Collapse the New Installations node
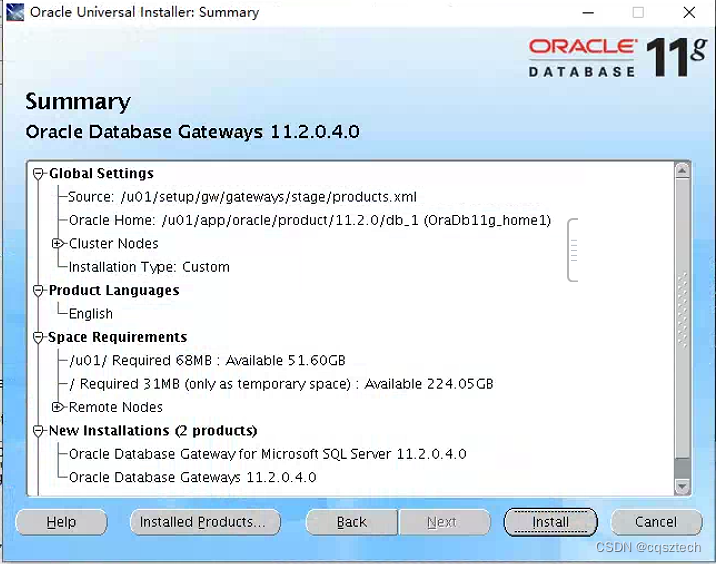 (38, 431)
